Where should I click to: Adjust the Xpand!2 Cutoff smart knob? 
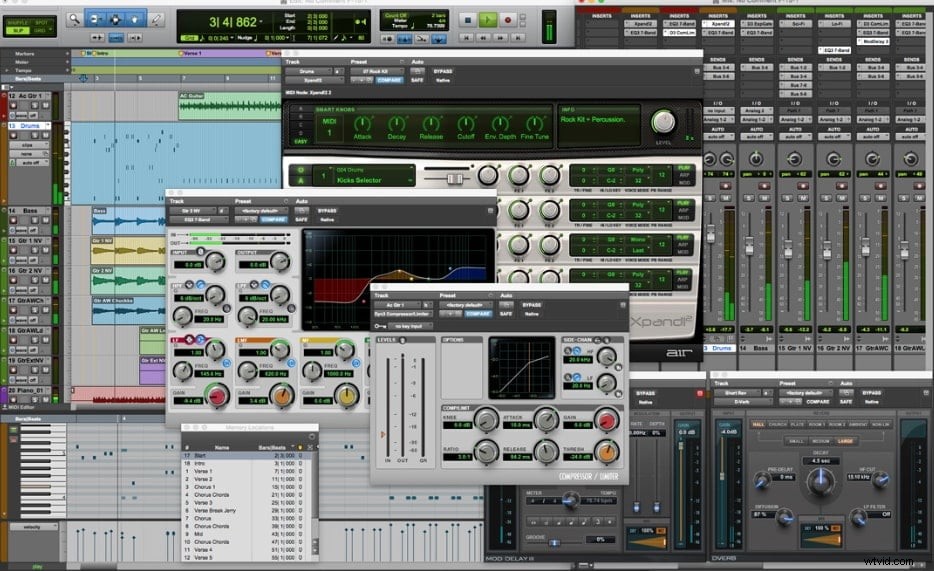(466, 124)
